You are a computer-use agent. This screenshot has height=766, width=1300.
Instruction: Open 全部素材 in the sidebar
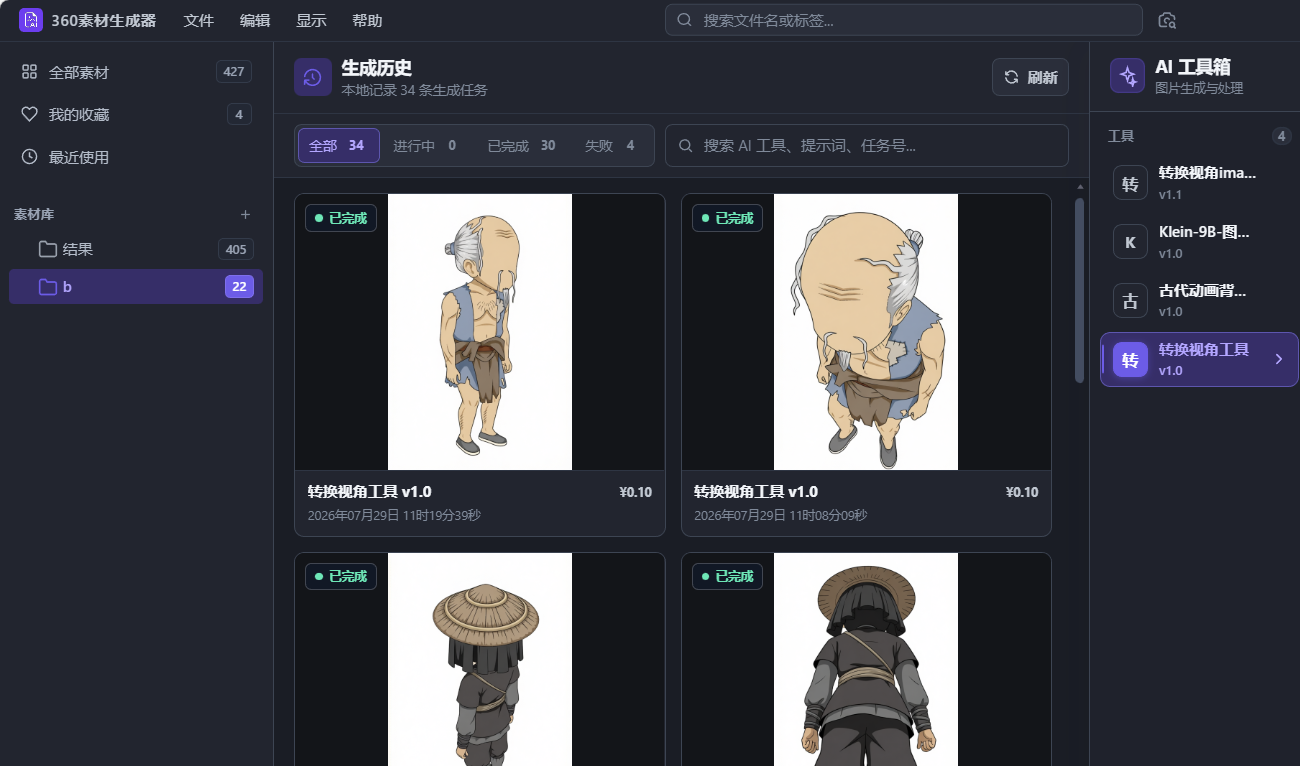136,72
